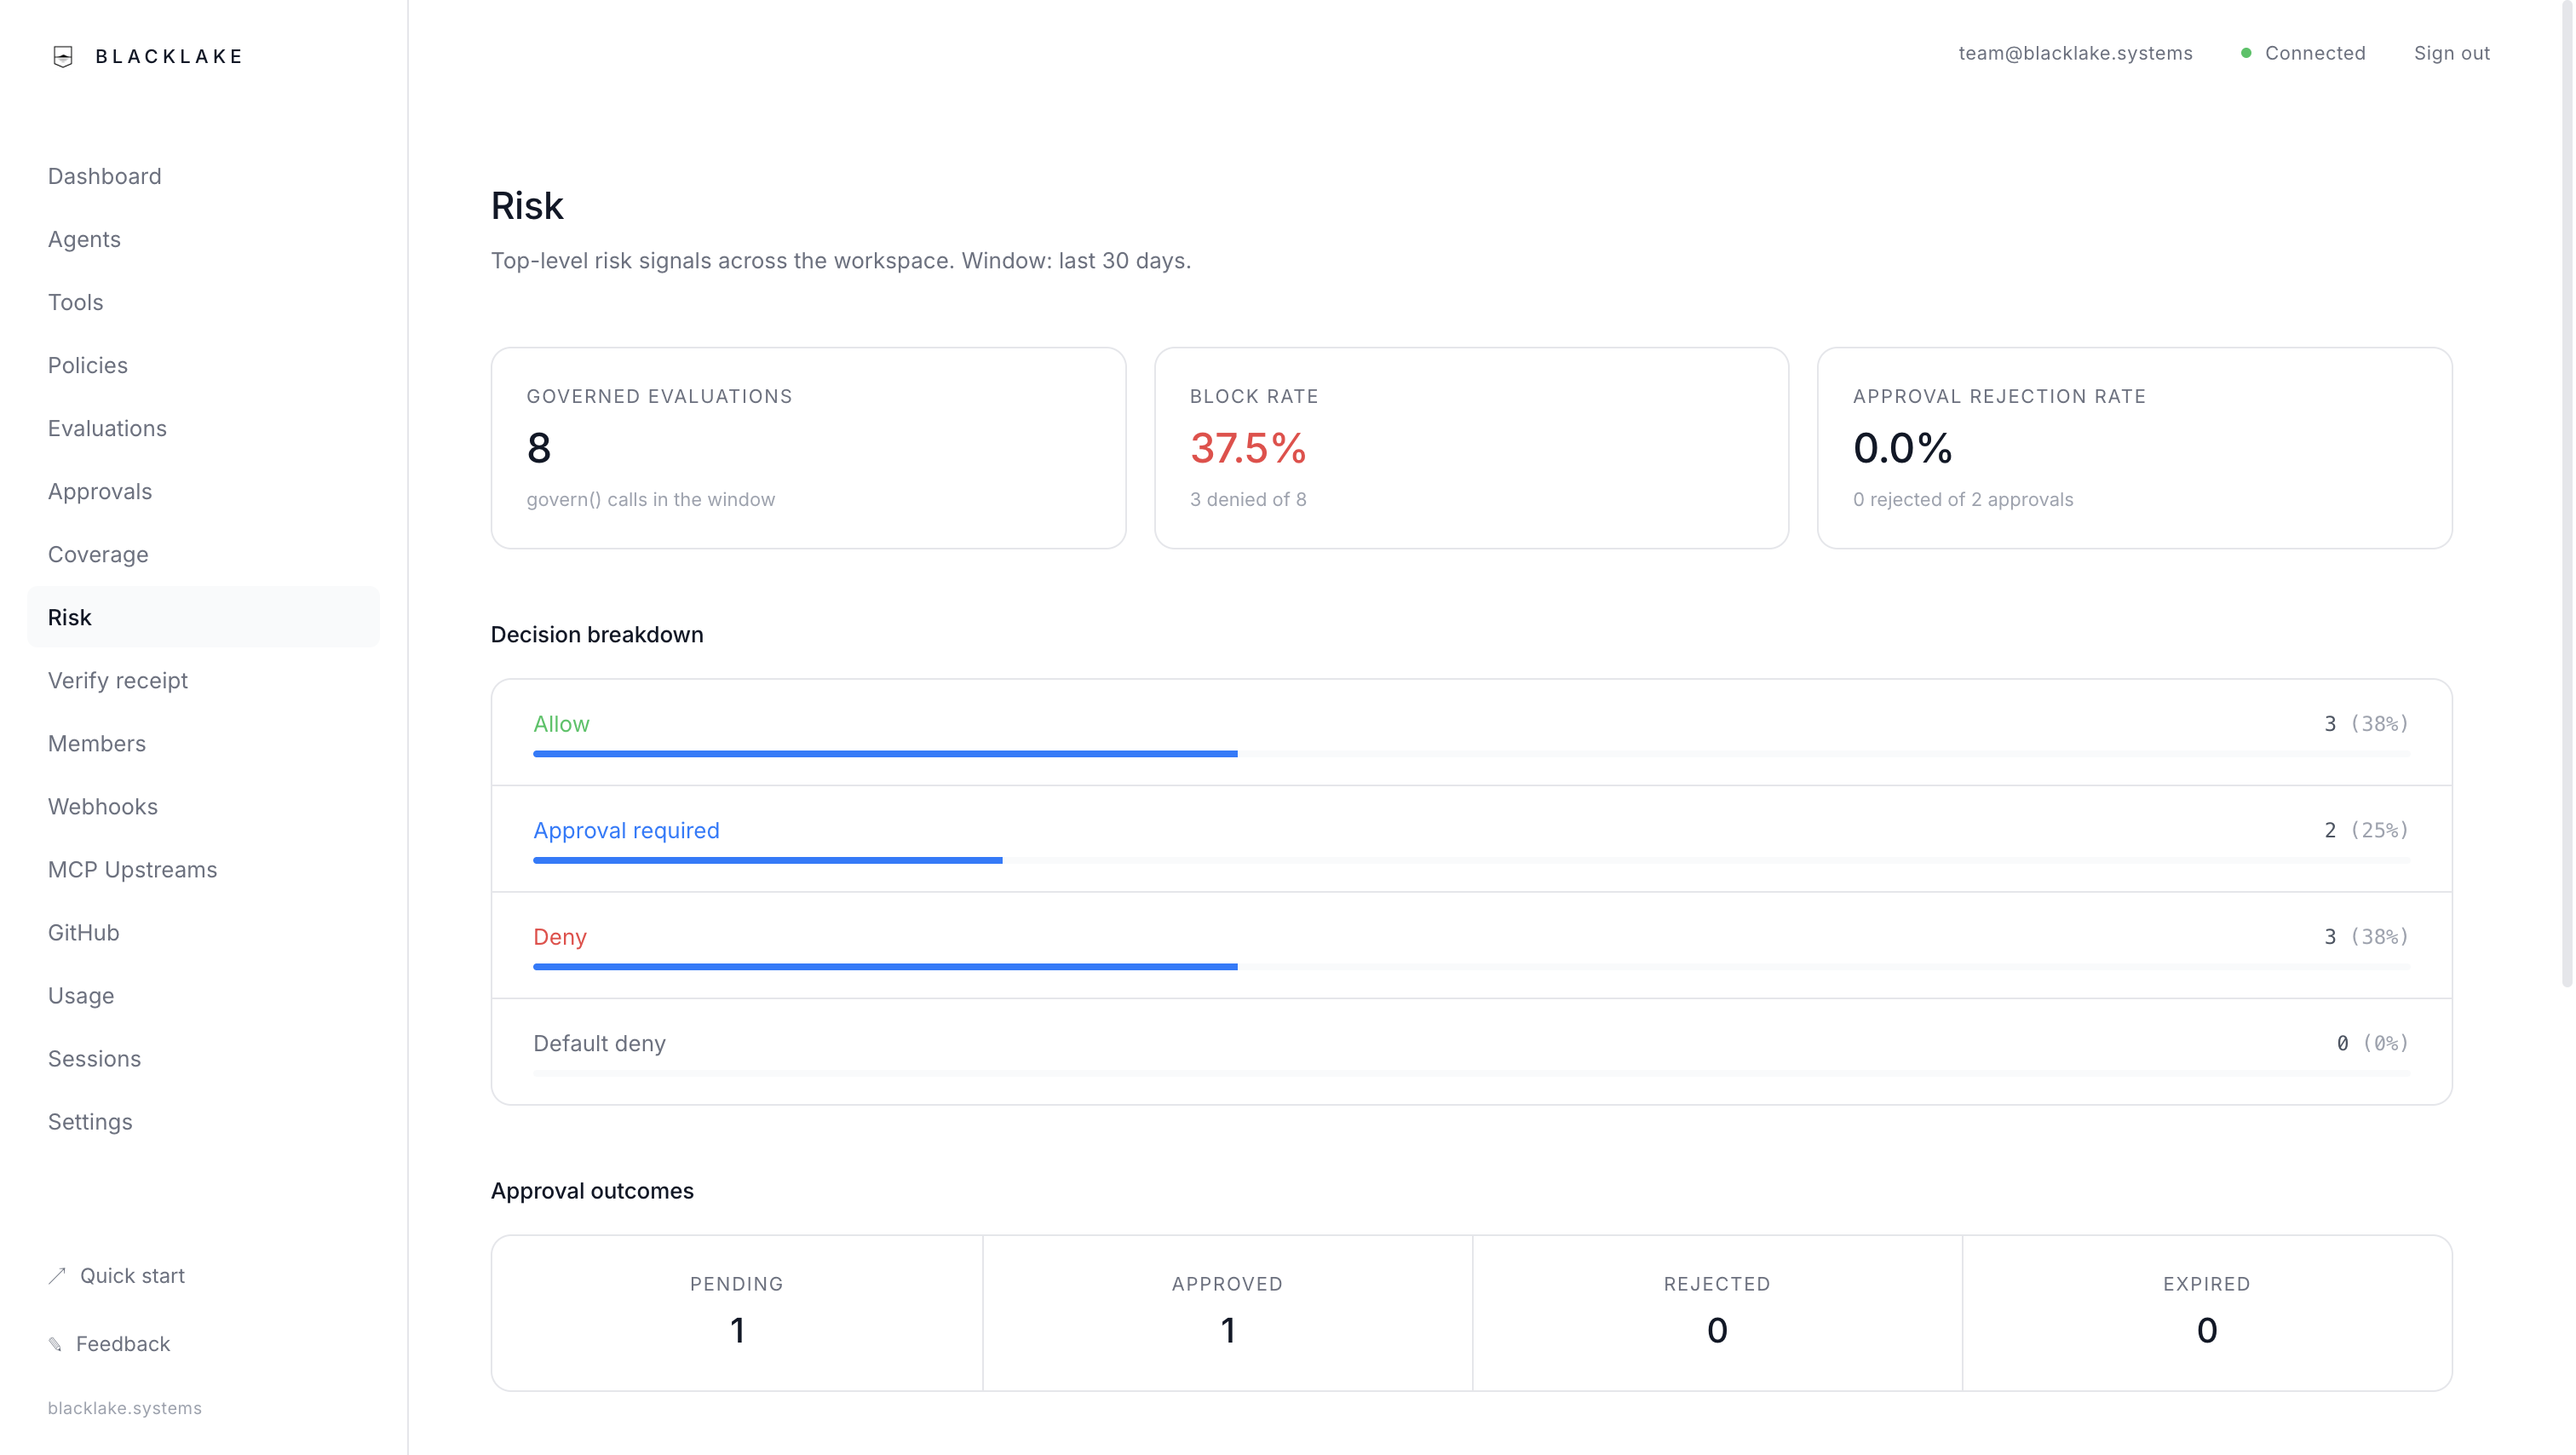
Task: Click the Governed Evaluations value 8
Action: pos(539,448)
